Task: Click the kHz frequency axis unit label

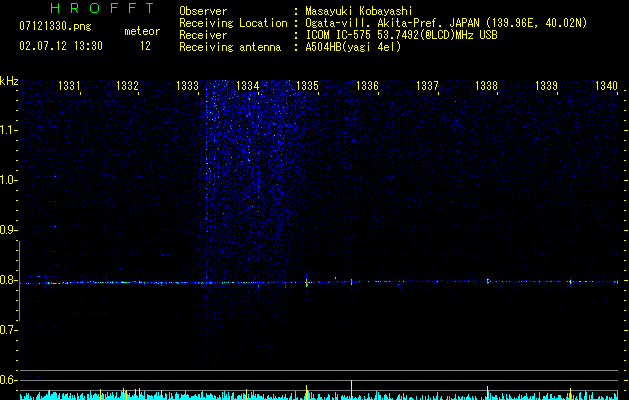Action: click(9, 81)
